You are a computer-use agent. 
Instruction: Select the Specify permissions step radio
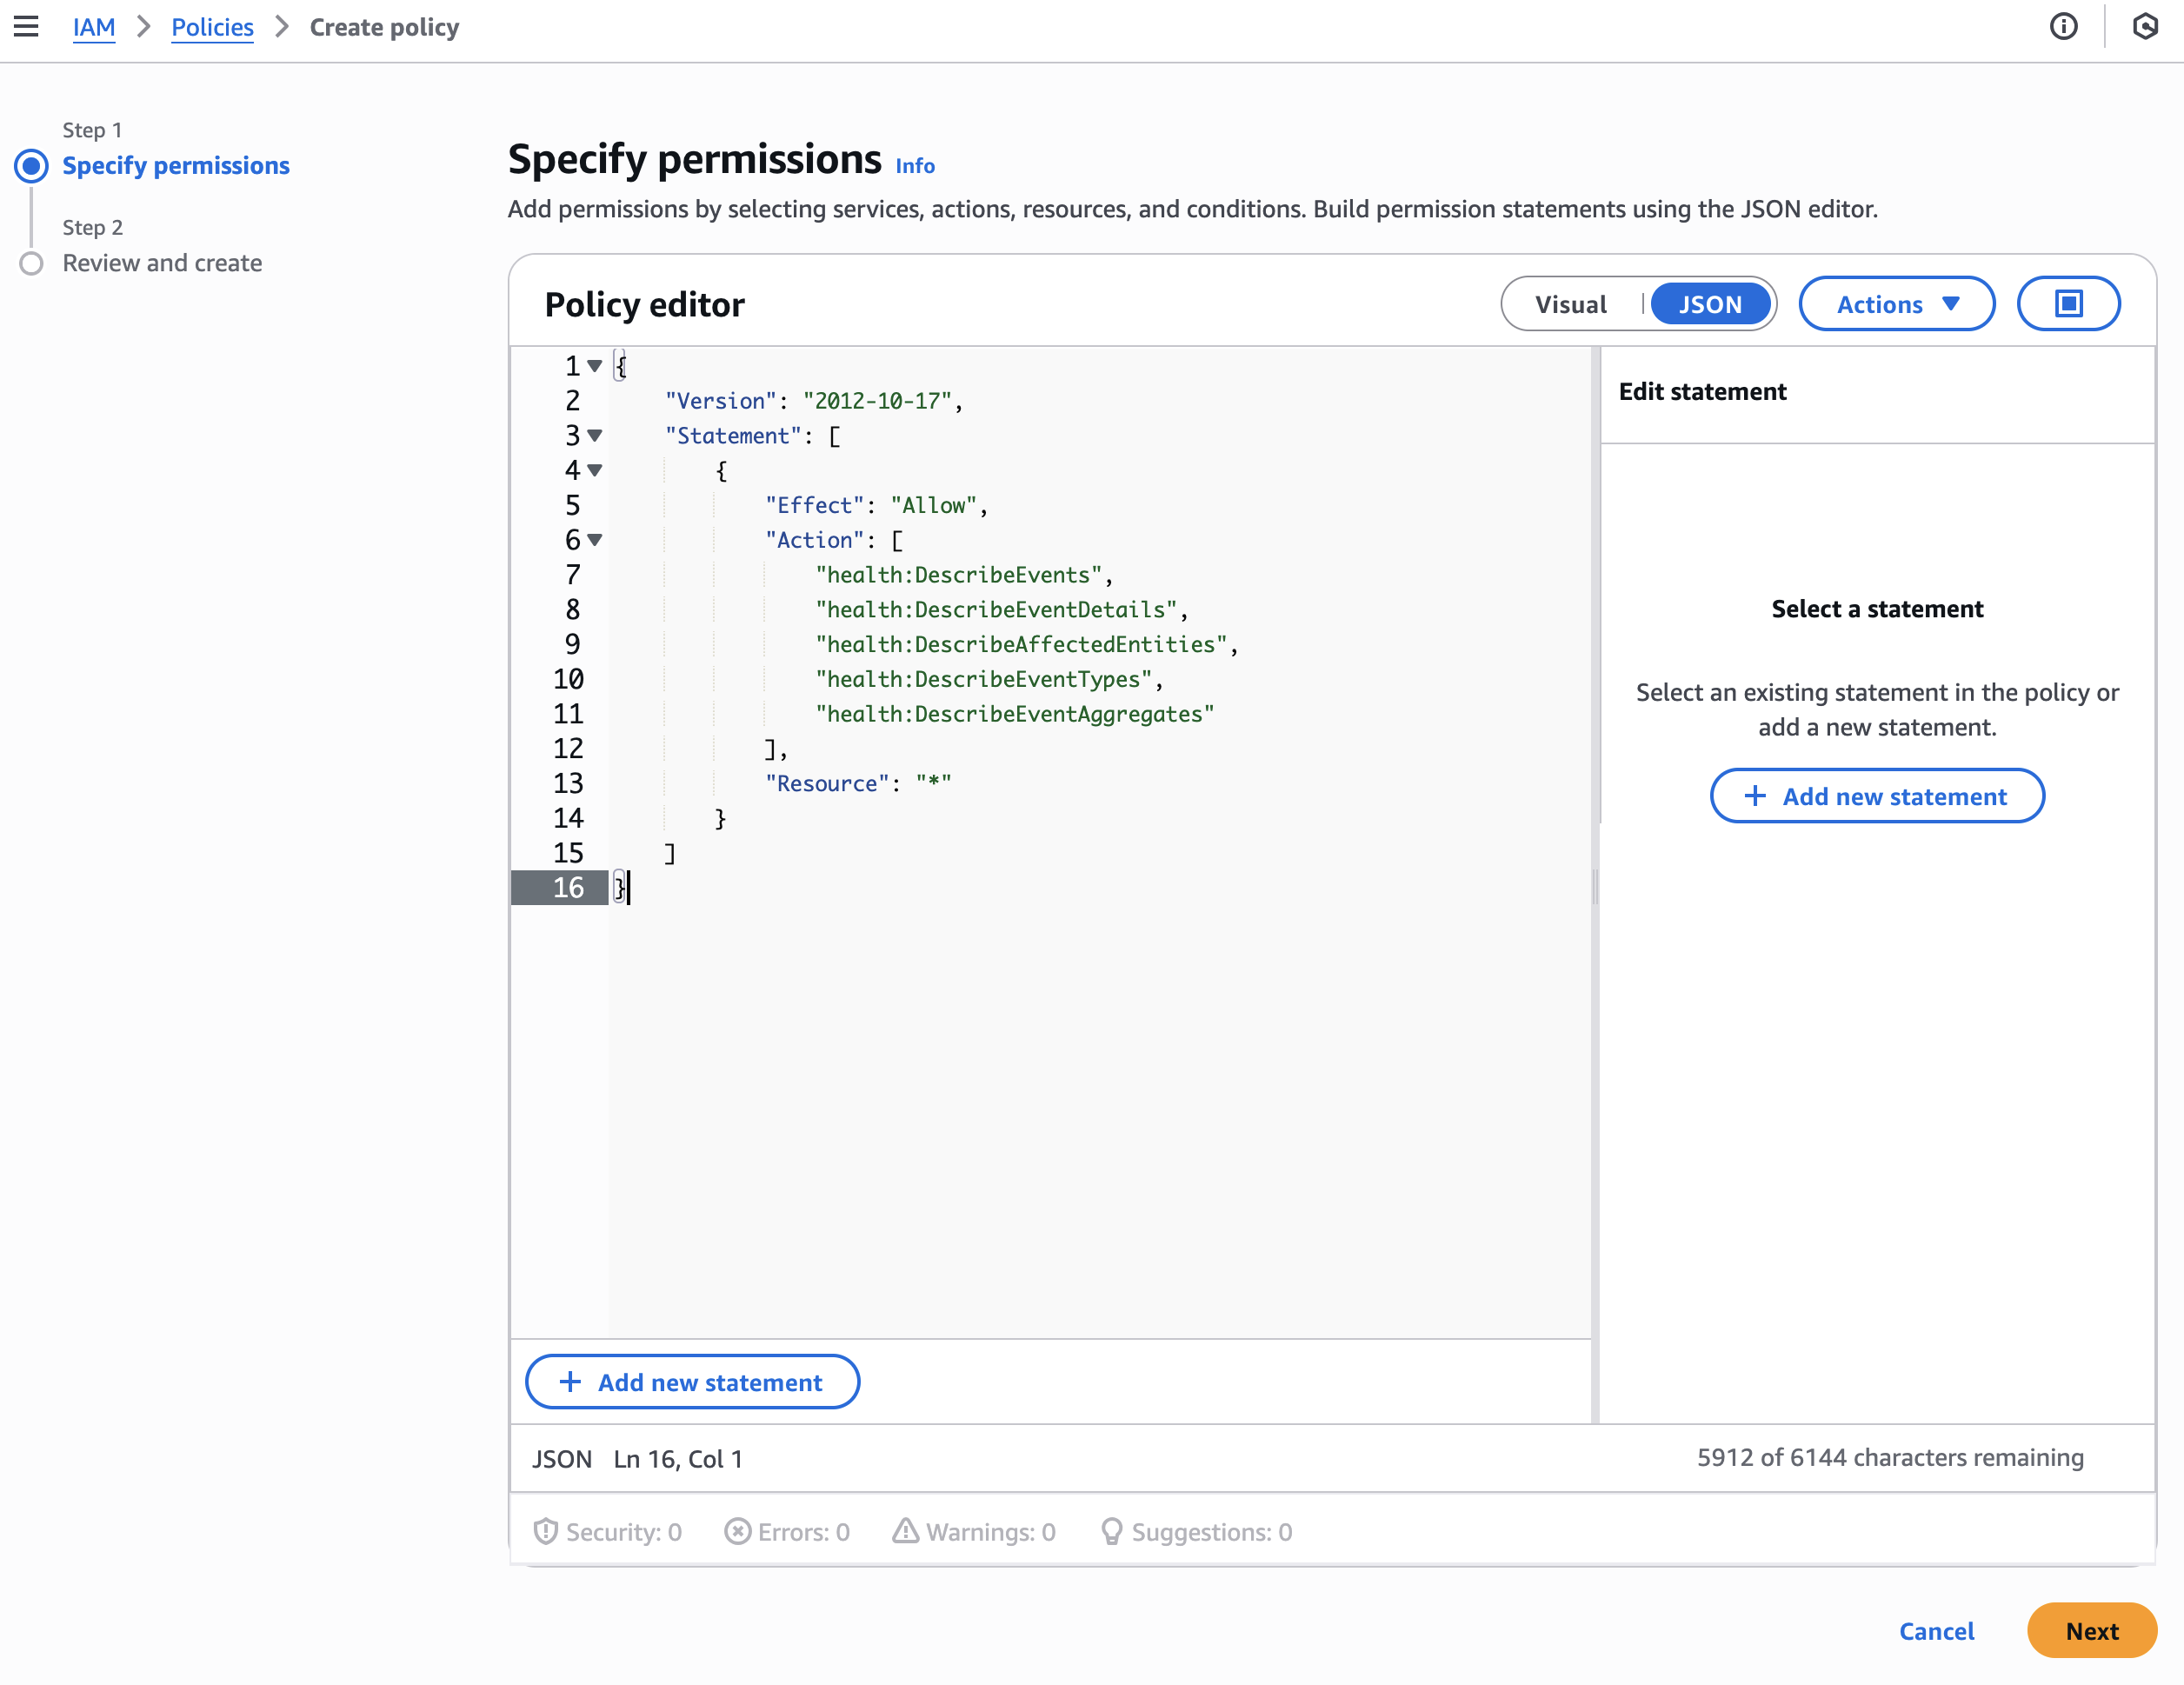pyautogui.click(x=32, y=166)
